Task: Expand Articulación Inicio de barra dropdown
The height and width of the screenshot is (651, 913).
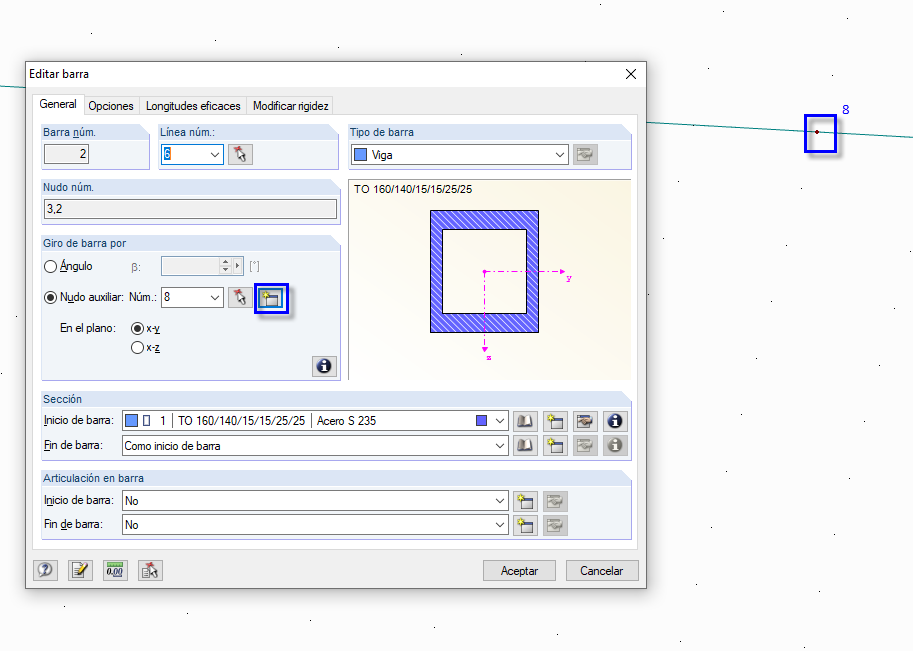Action: click(500, 501)
